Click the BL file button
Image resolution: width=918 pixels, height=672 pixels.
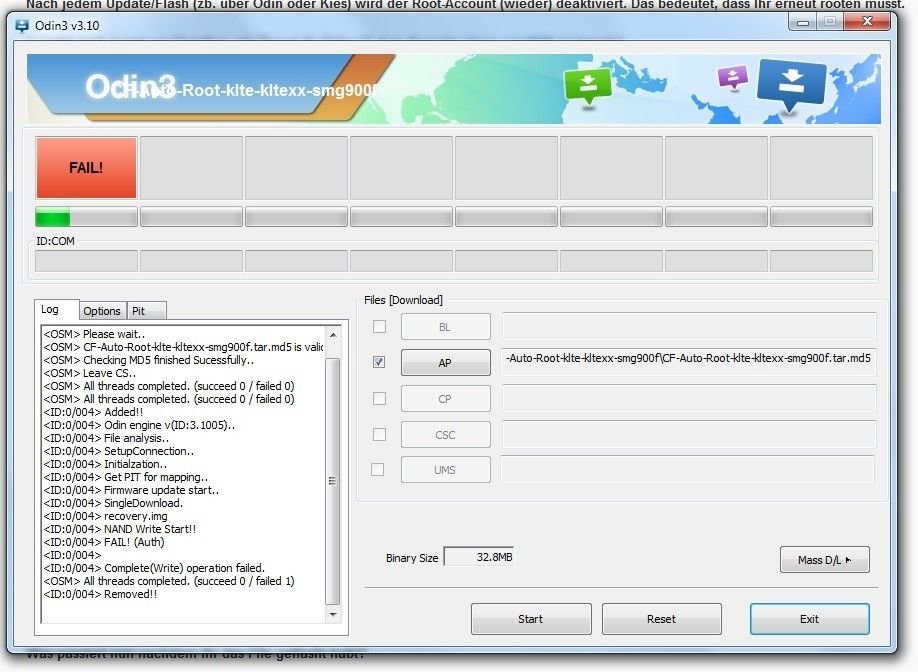tap(446, 327)
